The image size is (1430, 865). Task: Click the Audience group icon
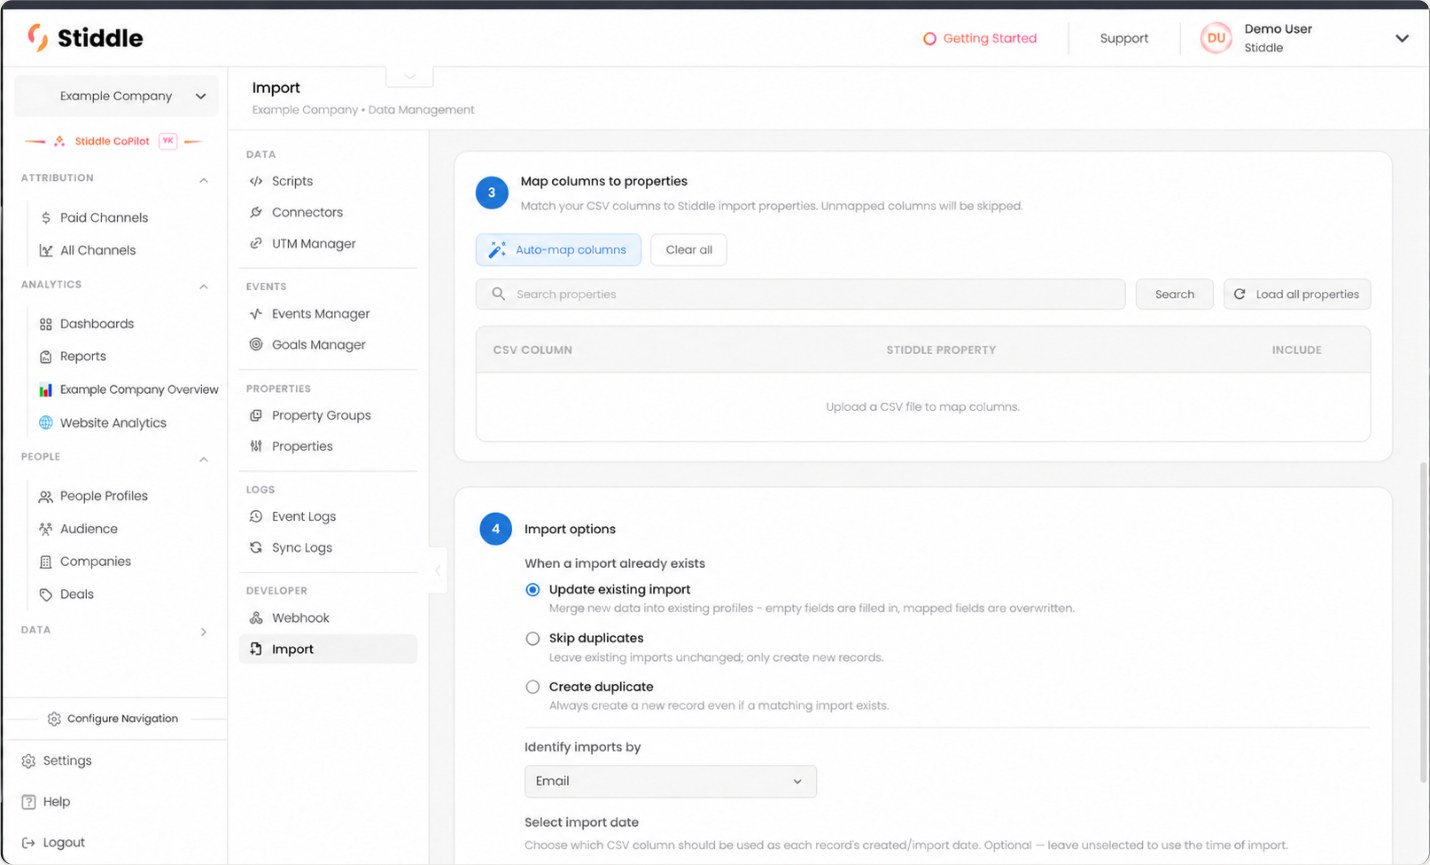coord(45,529)
